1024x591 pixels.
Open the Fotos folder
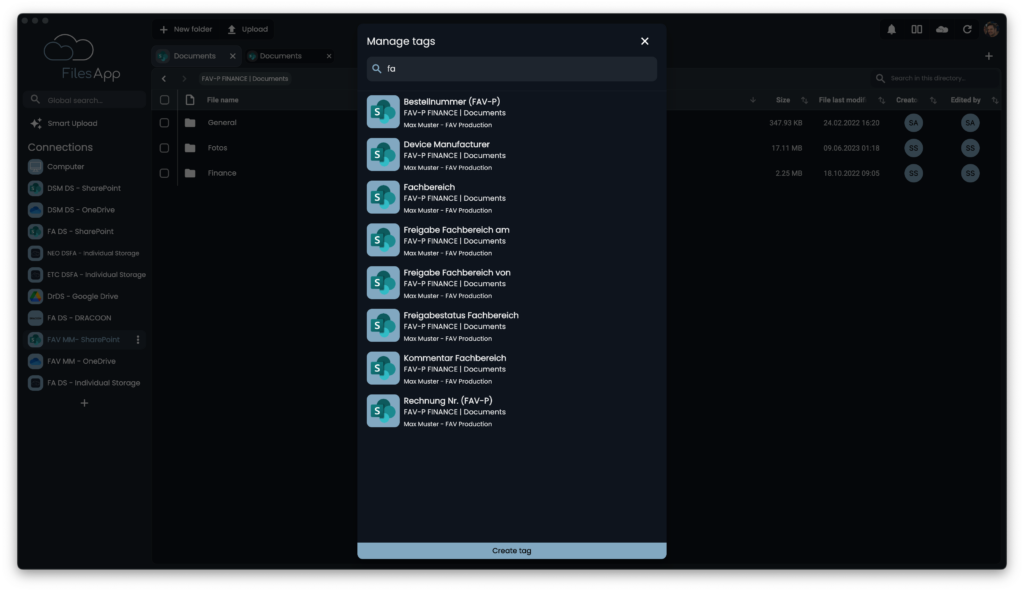point(217,148)
